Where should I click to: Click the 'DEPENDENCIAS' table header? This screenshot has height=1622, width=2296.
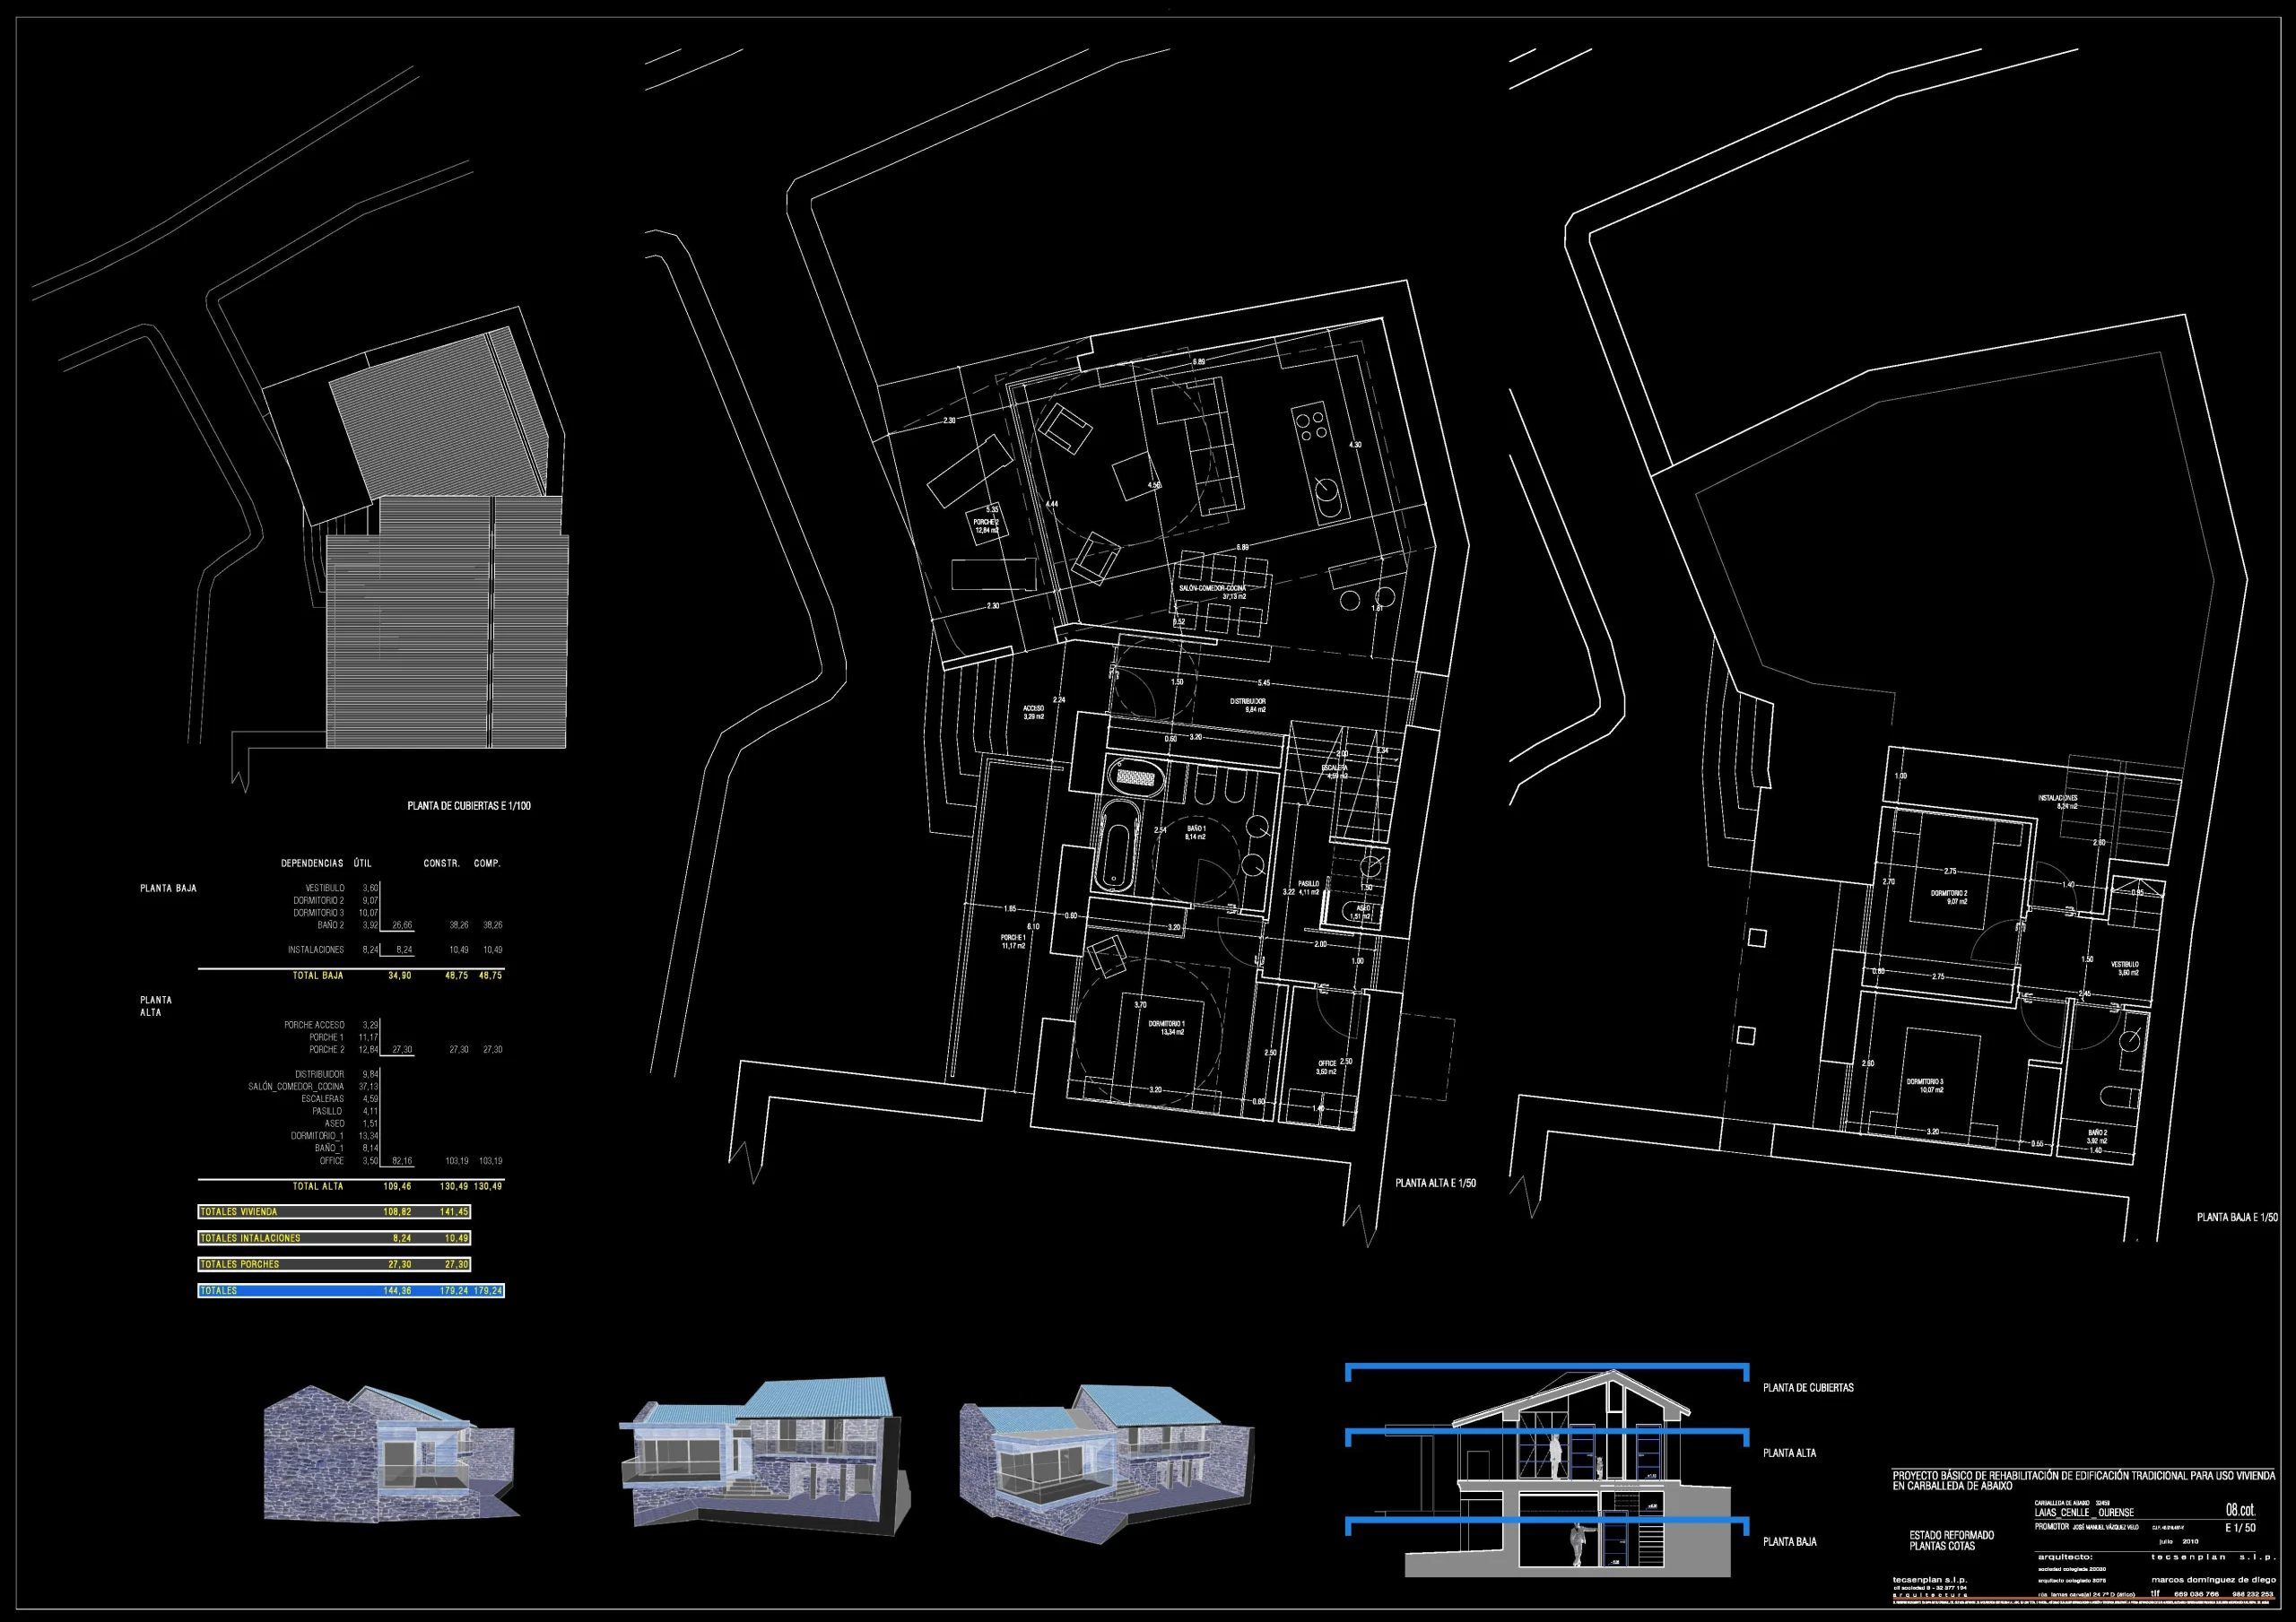[x=312, y=863]
